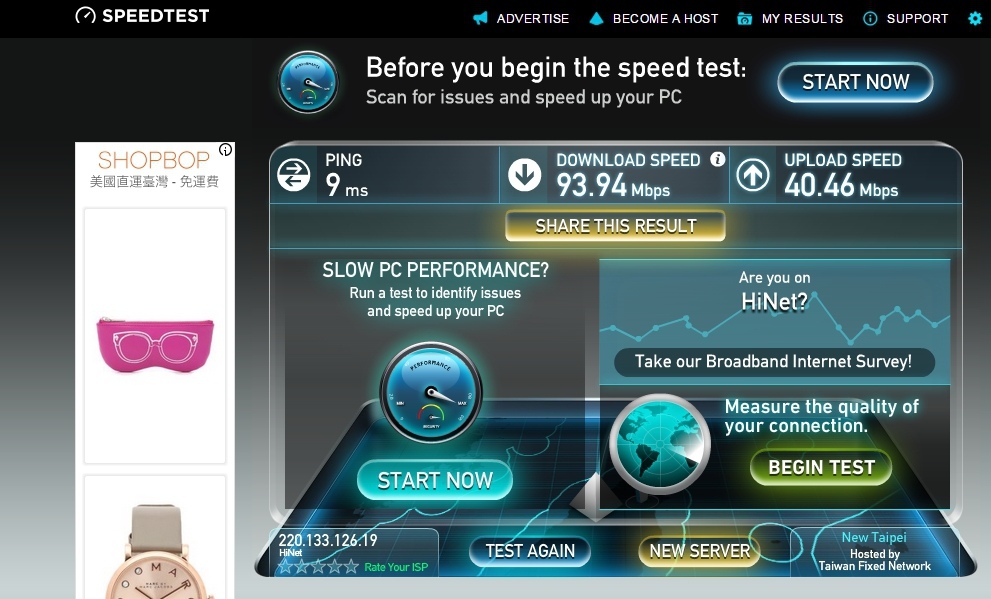Click the globe radar icon
This screenshot has height=599, width=991.
659,445
